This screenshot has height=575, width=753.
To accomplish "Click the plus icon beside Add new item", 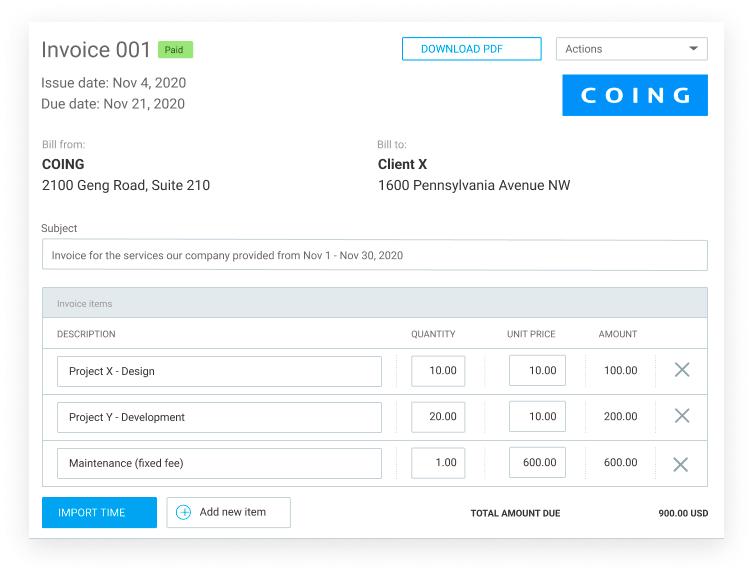I will click(183, 513).
